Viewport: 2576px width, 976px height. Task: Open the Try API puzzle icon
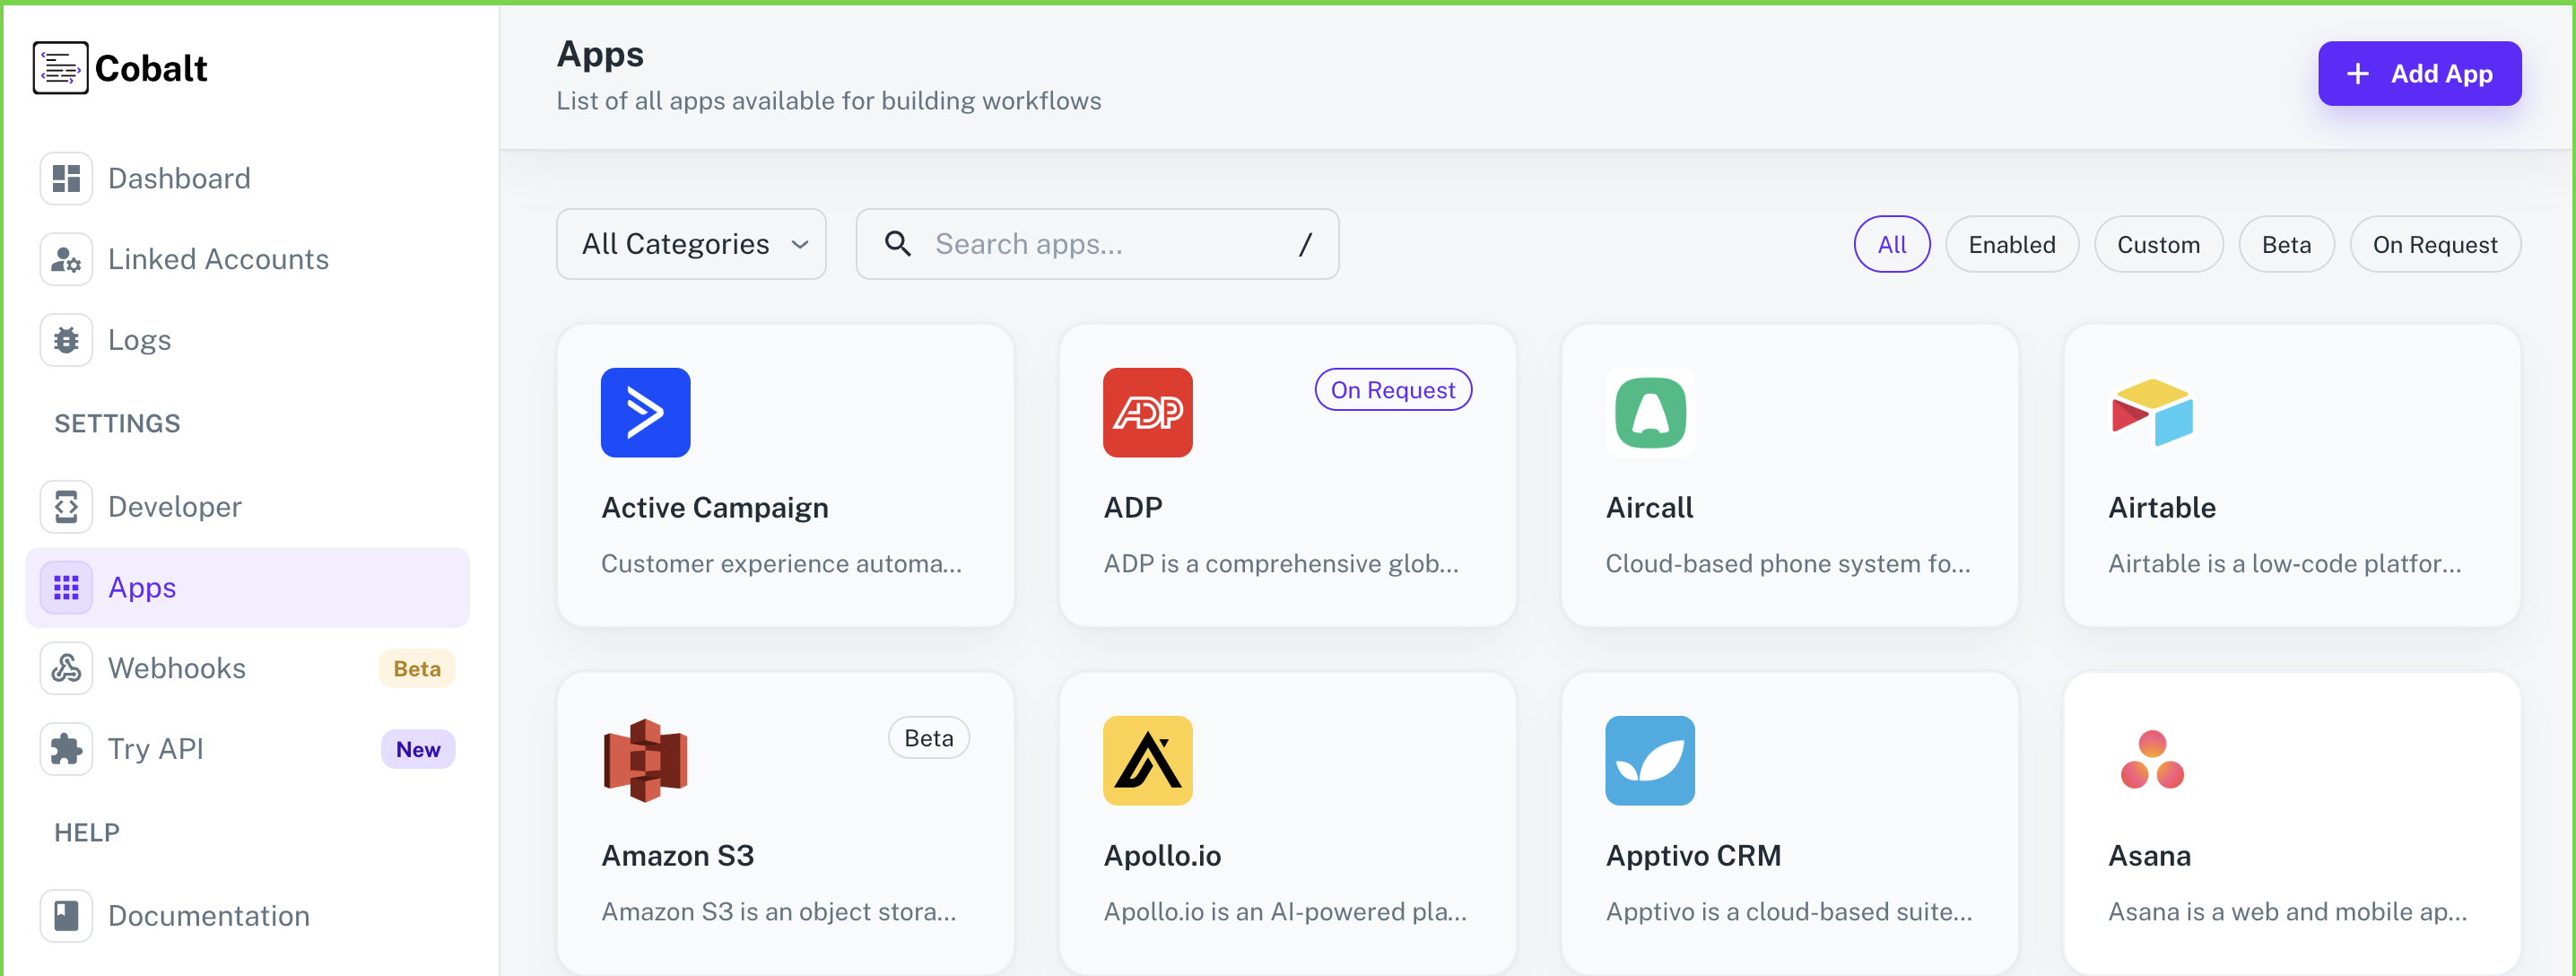click(66, 748)
